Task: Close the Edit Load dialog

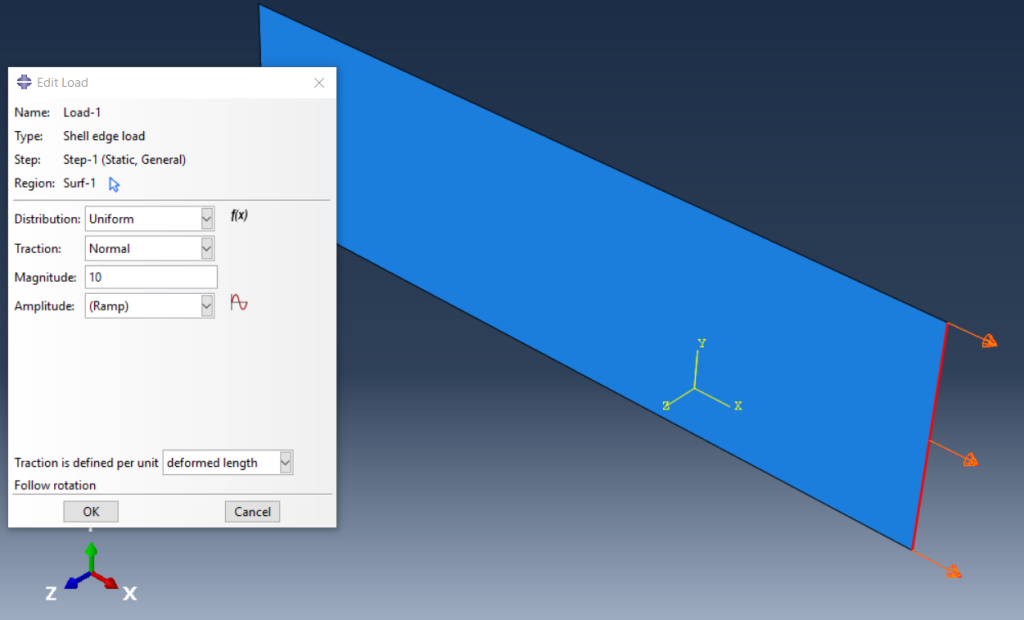Action: coord(319,82)
